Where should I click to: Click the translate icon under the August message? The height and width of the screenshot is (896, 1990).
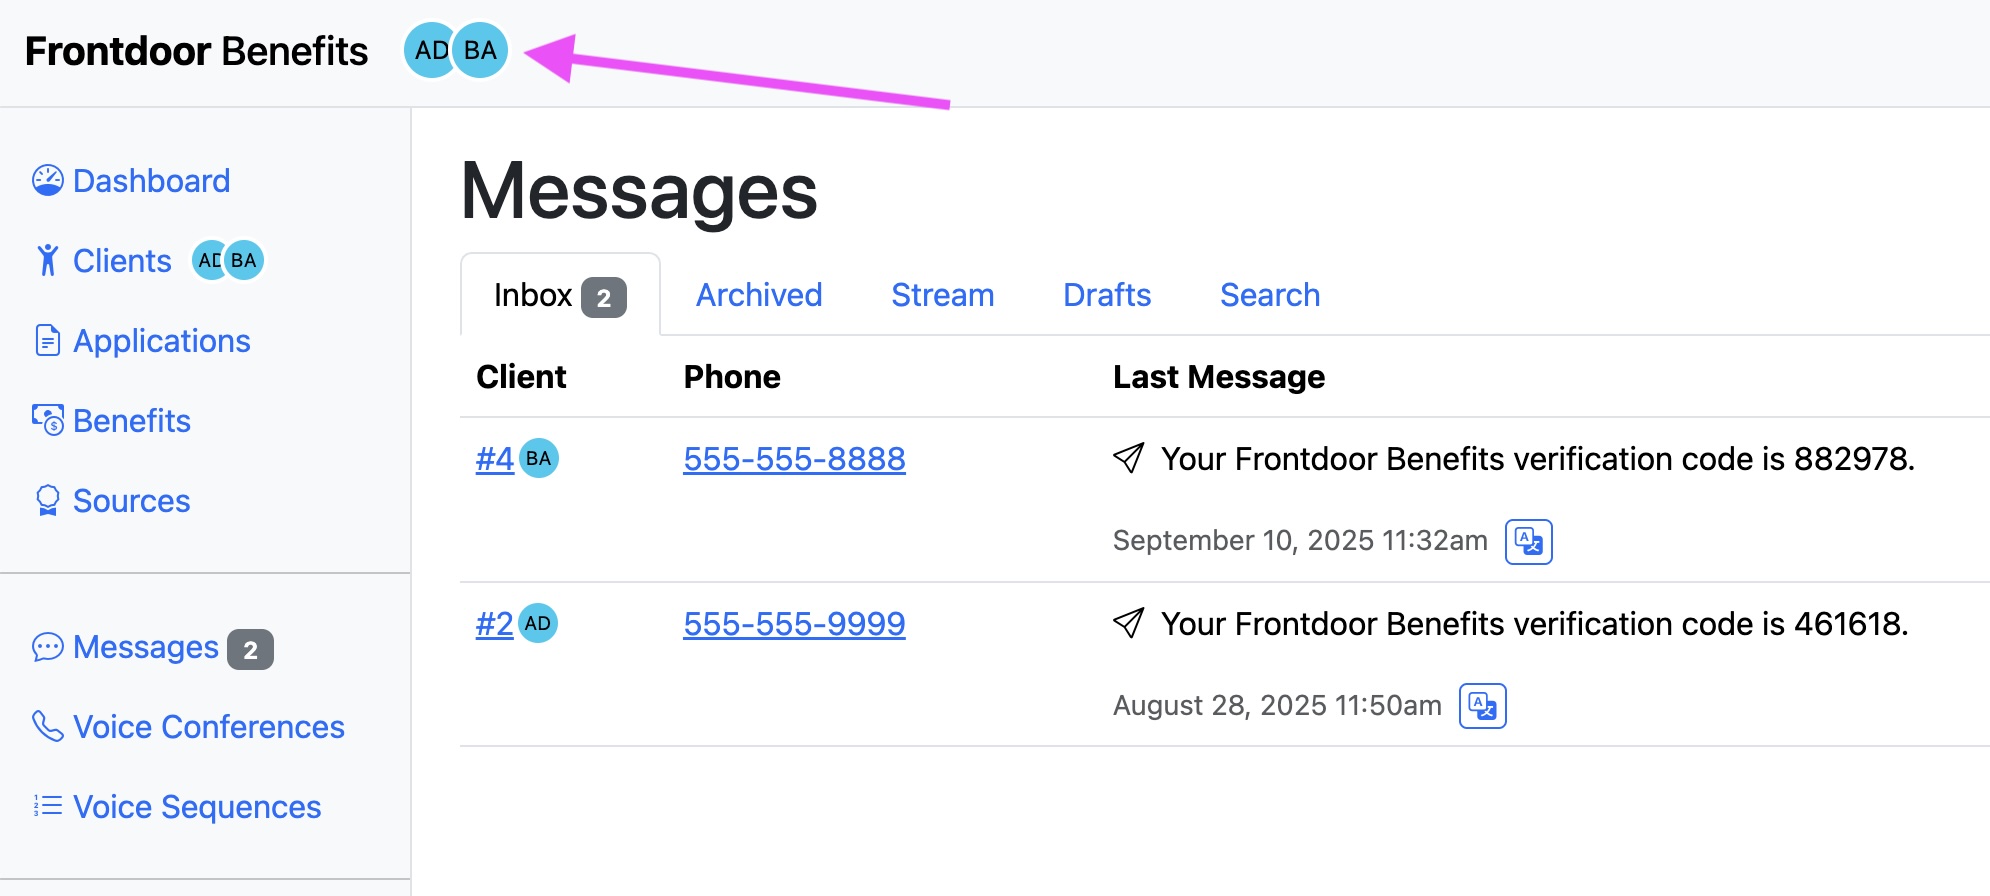pyautogui.click(x=1482, y=705)
